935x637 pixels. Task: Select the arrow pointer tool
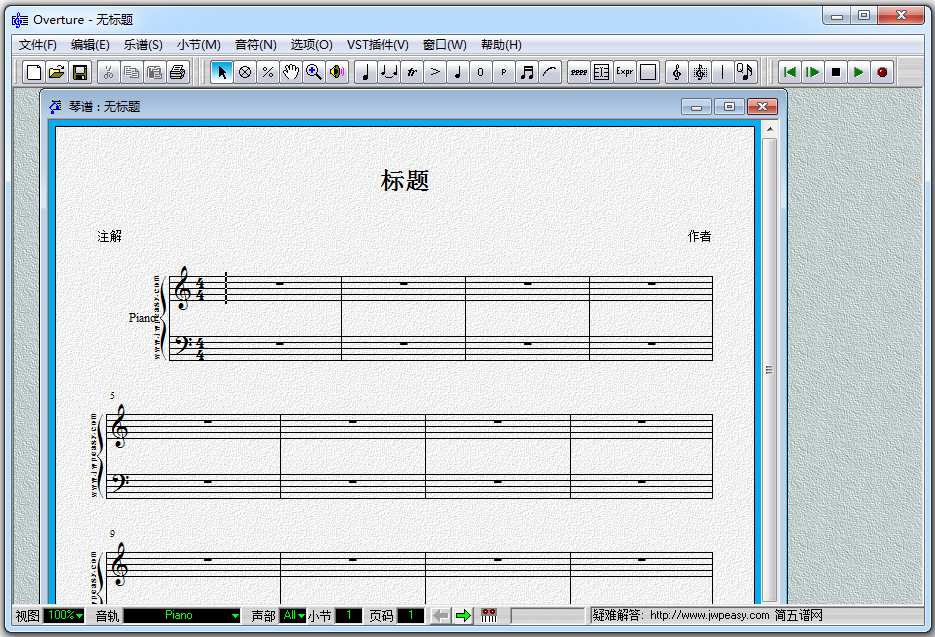tap(222, 72)
